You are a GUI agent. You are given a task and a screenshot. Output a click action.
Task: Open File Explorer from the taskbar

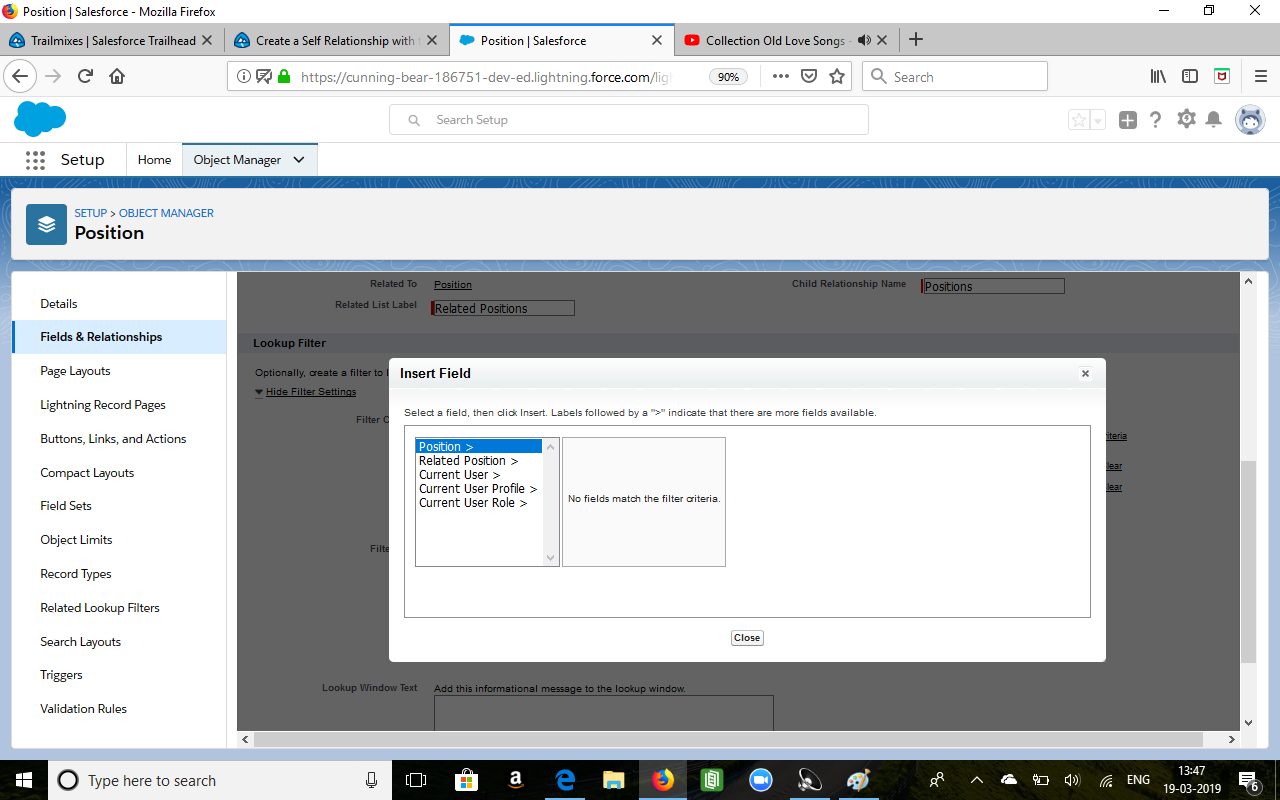pos(613,780)
